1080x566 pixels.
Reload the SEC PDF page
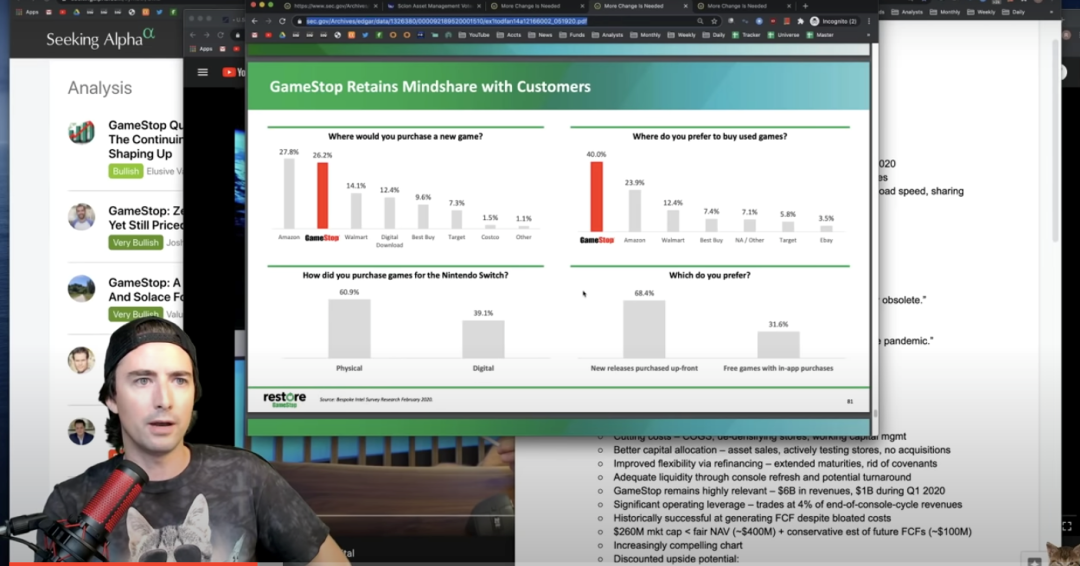click(282, 21)
